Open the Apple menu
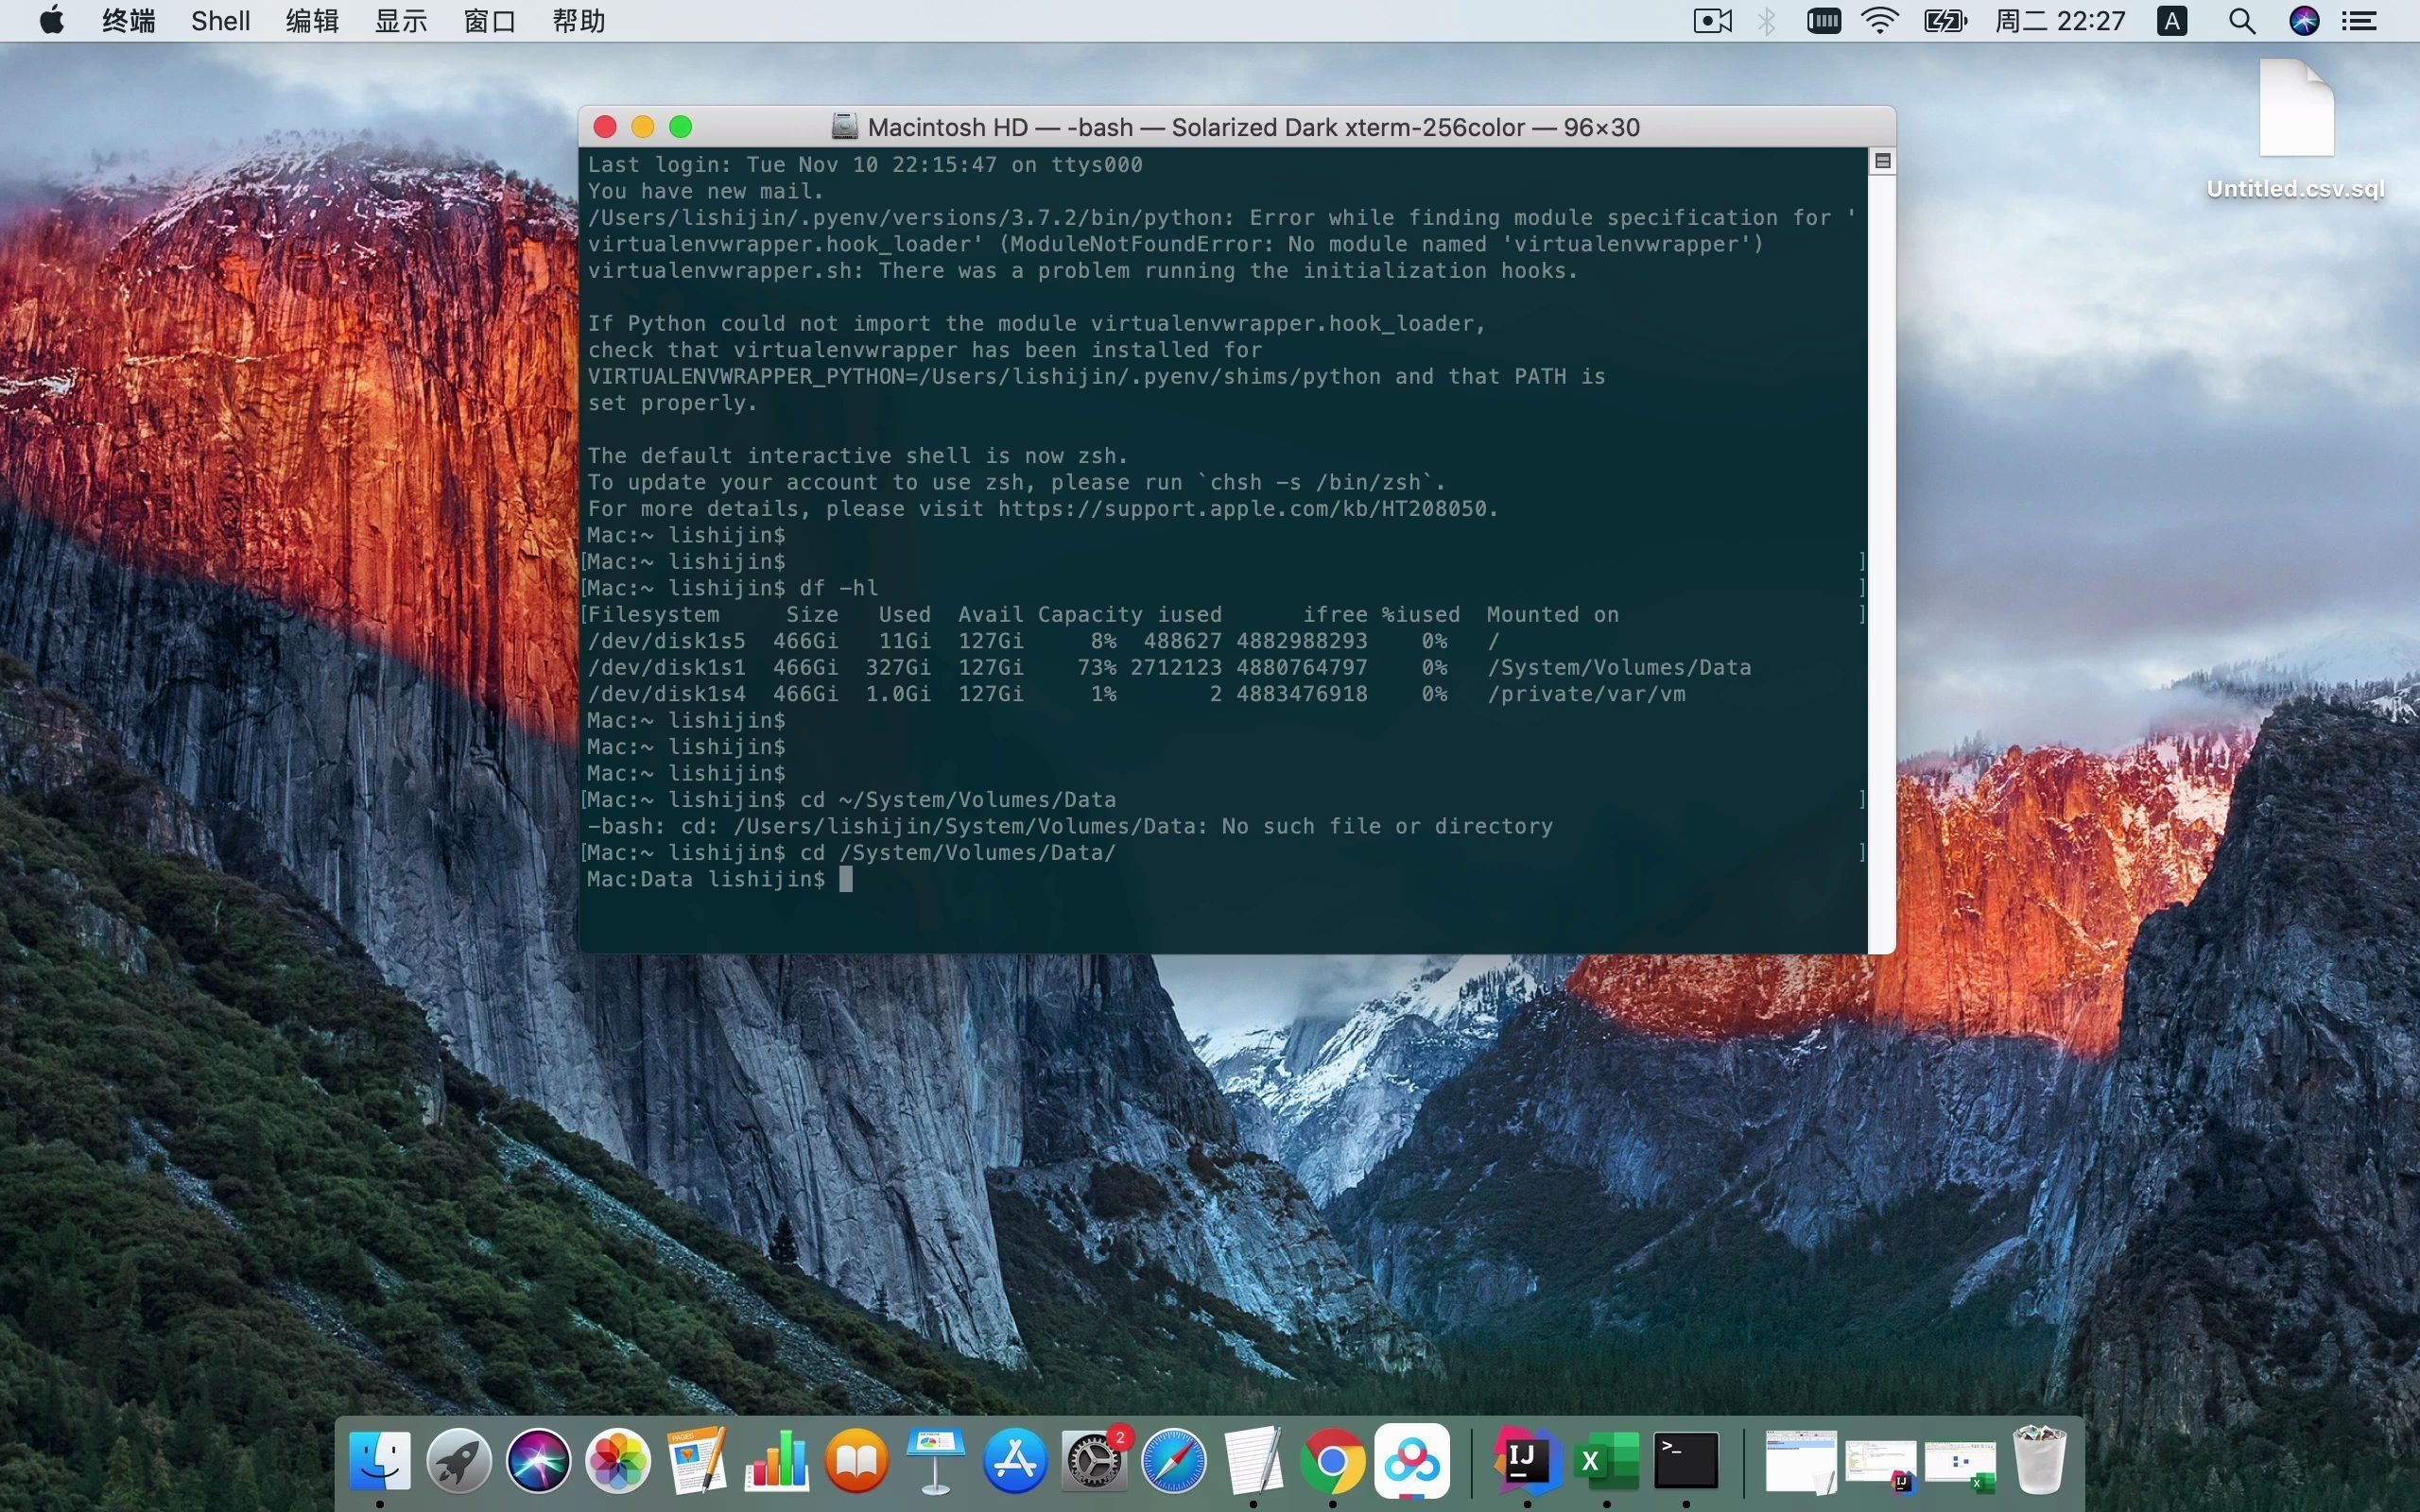The image size is (2420, 1512). [x=51, y=20]
